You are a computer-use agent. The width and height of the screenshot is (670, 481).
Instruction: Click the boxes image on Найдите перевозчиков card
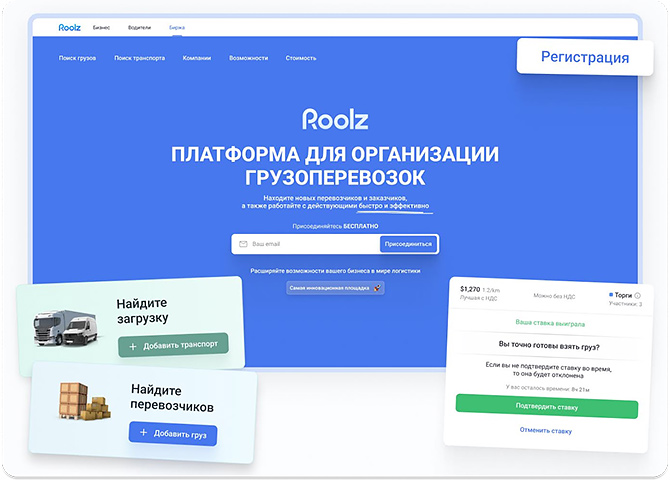85,401
